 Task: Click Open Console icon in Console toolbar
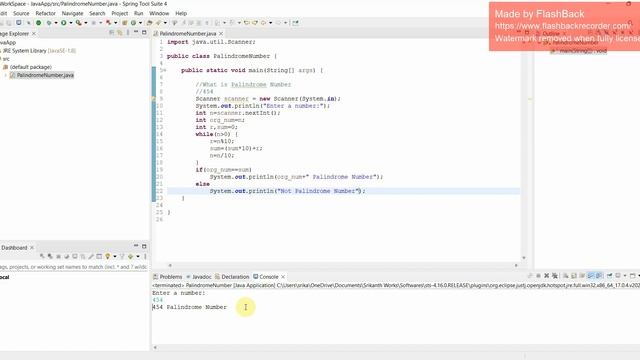pyautogui.click(x=632, y=276)
